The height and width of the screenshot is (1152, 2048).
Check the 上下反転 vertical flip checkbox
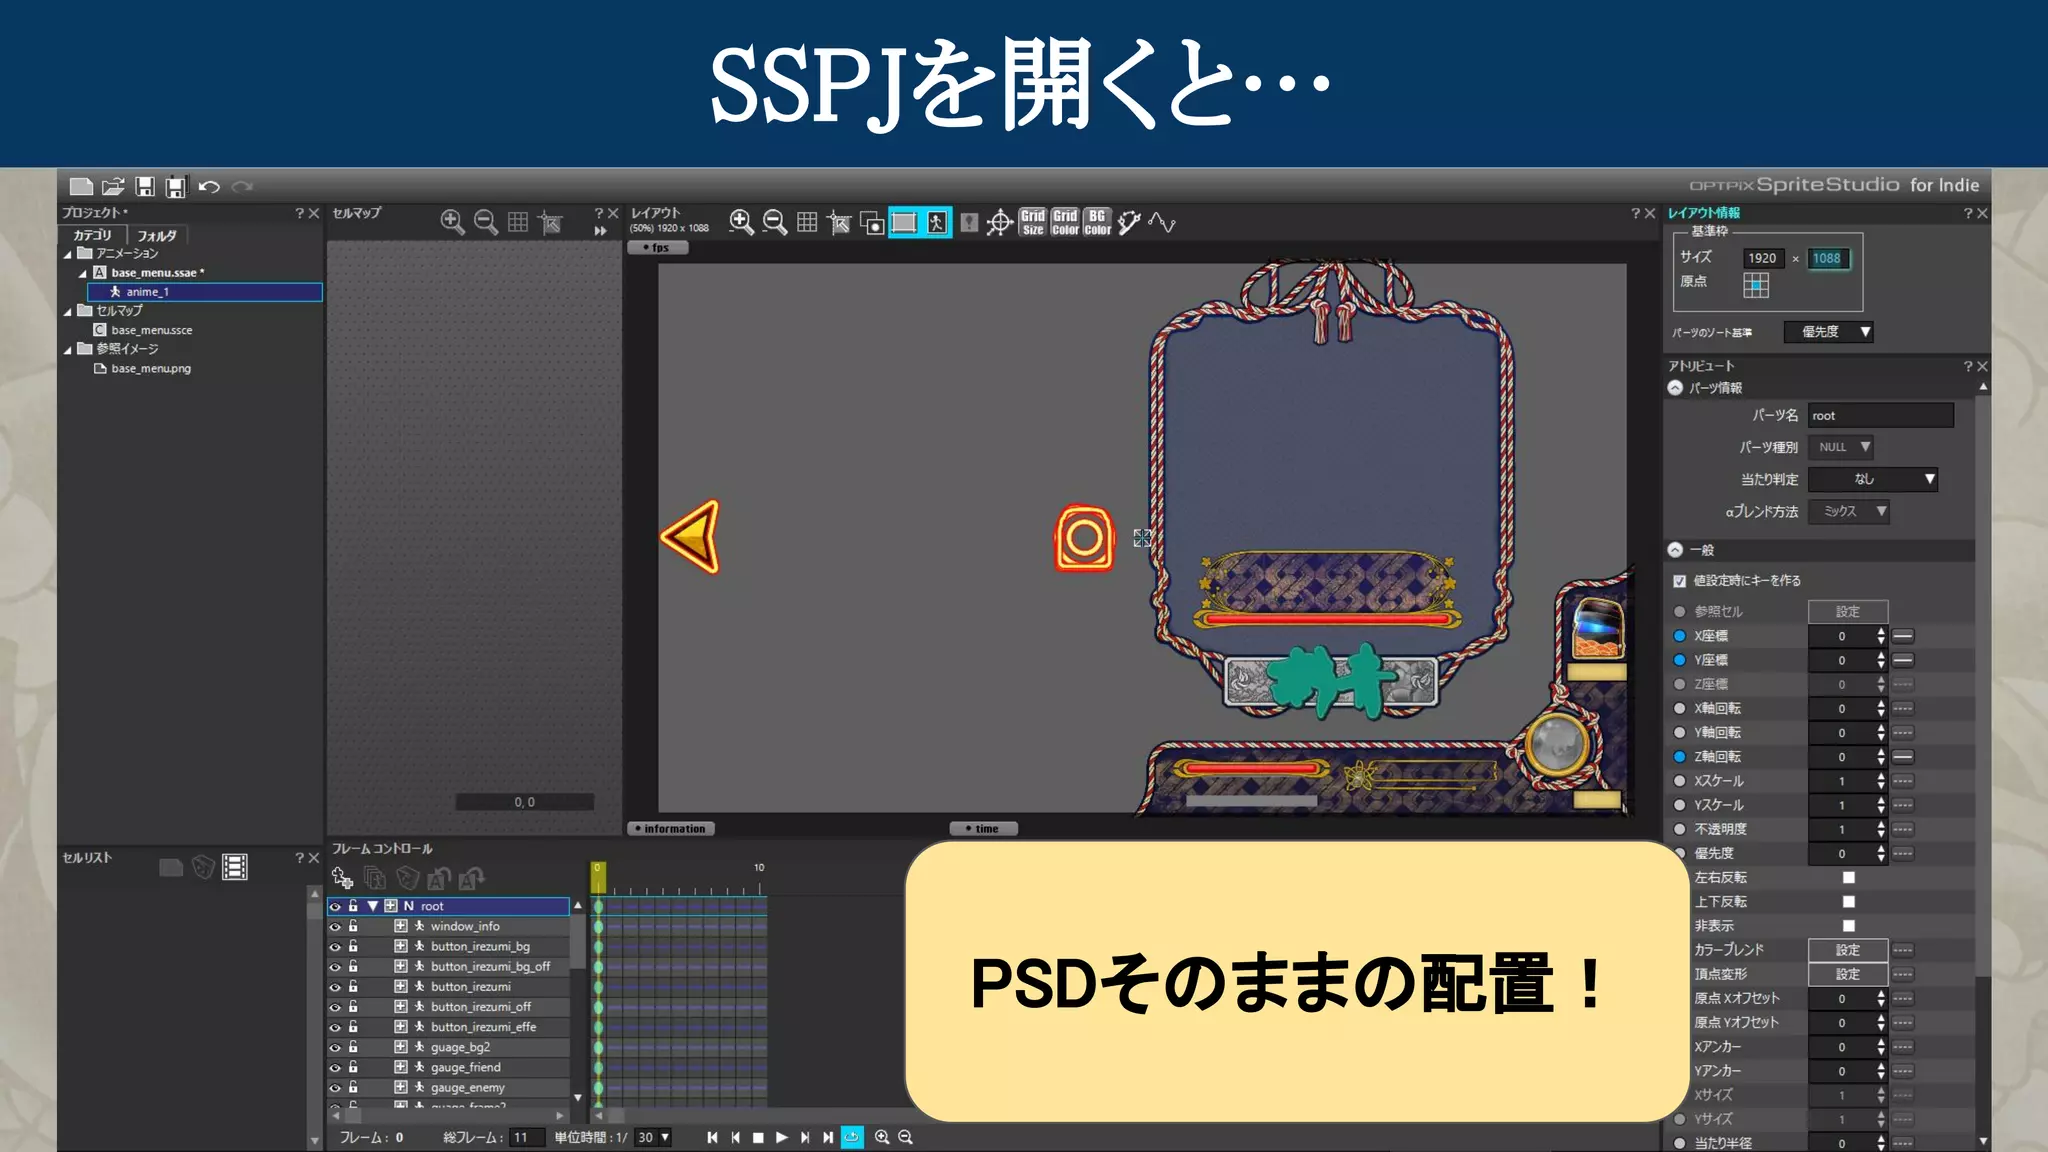(1849, 901)
